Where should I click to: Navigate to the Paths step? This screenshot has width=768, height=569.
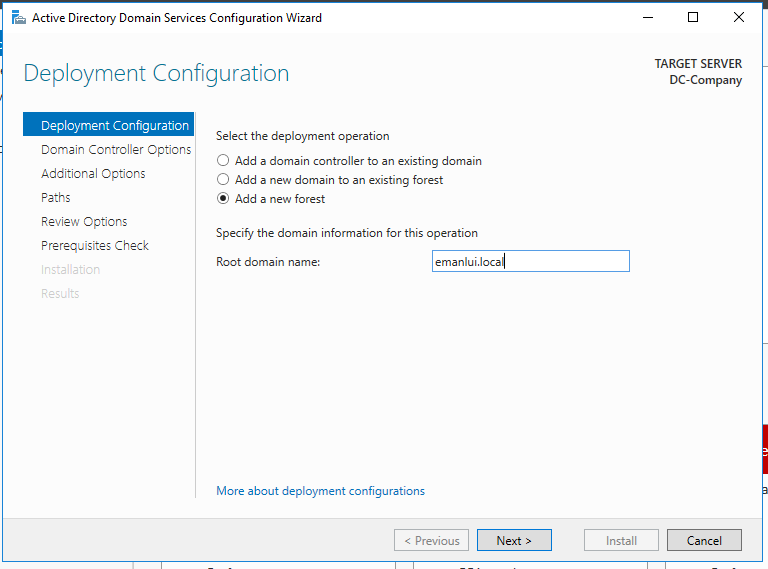point(56,198)
